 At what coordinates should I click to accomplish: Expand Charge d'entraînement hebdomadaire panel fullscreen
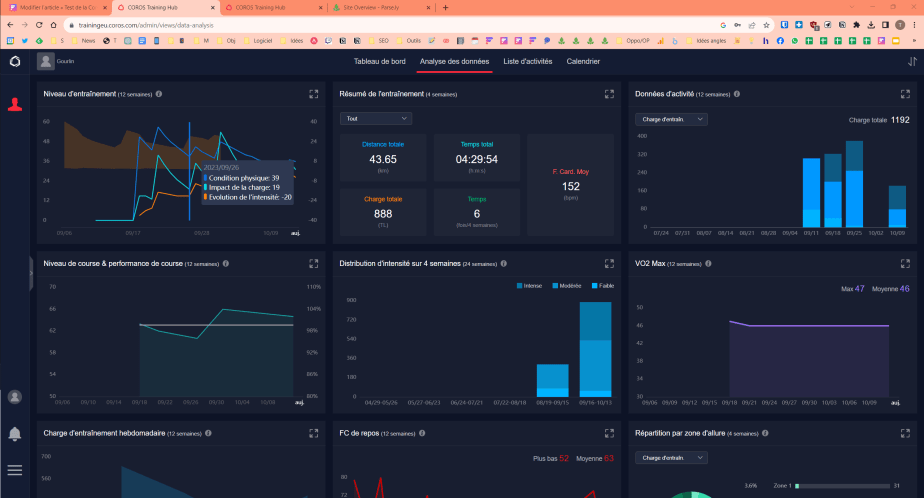pos(314,433)
